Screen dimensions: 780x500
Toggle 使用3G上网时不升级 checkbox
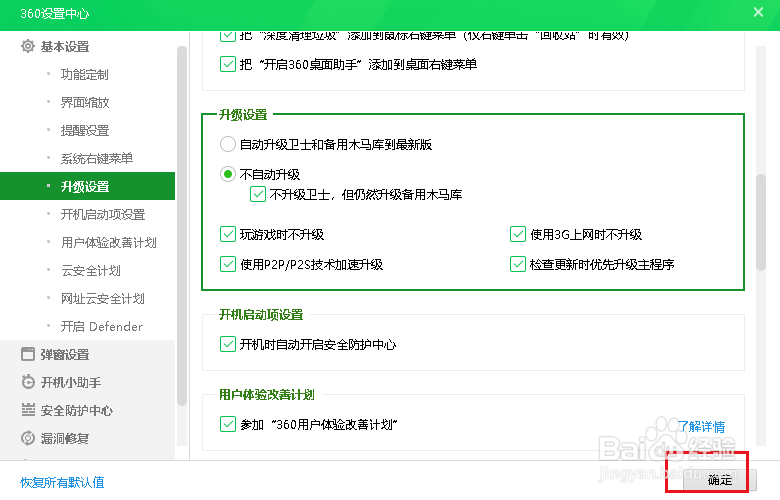pos(518,234)
